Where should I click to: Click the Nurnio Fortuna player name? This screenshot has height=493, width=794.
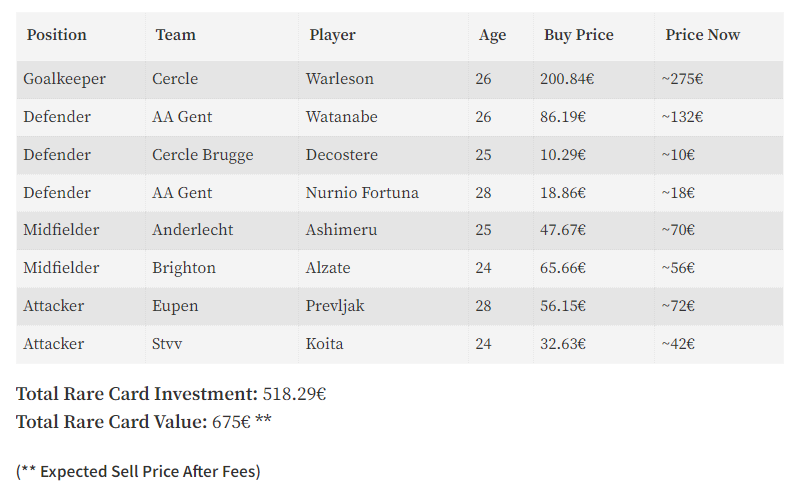[x=362, y=193]
